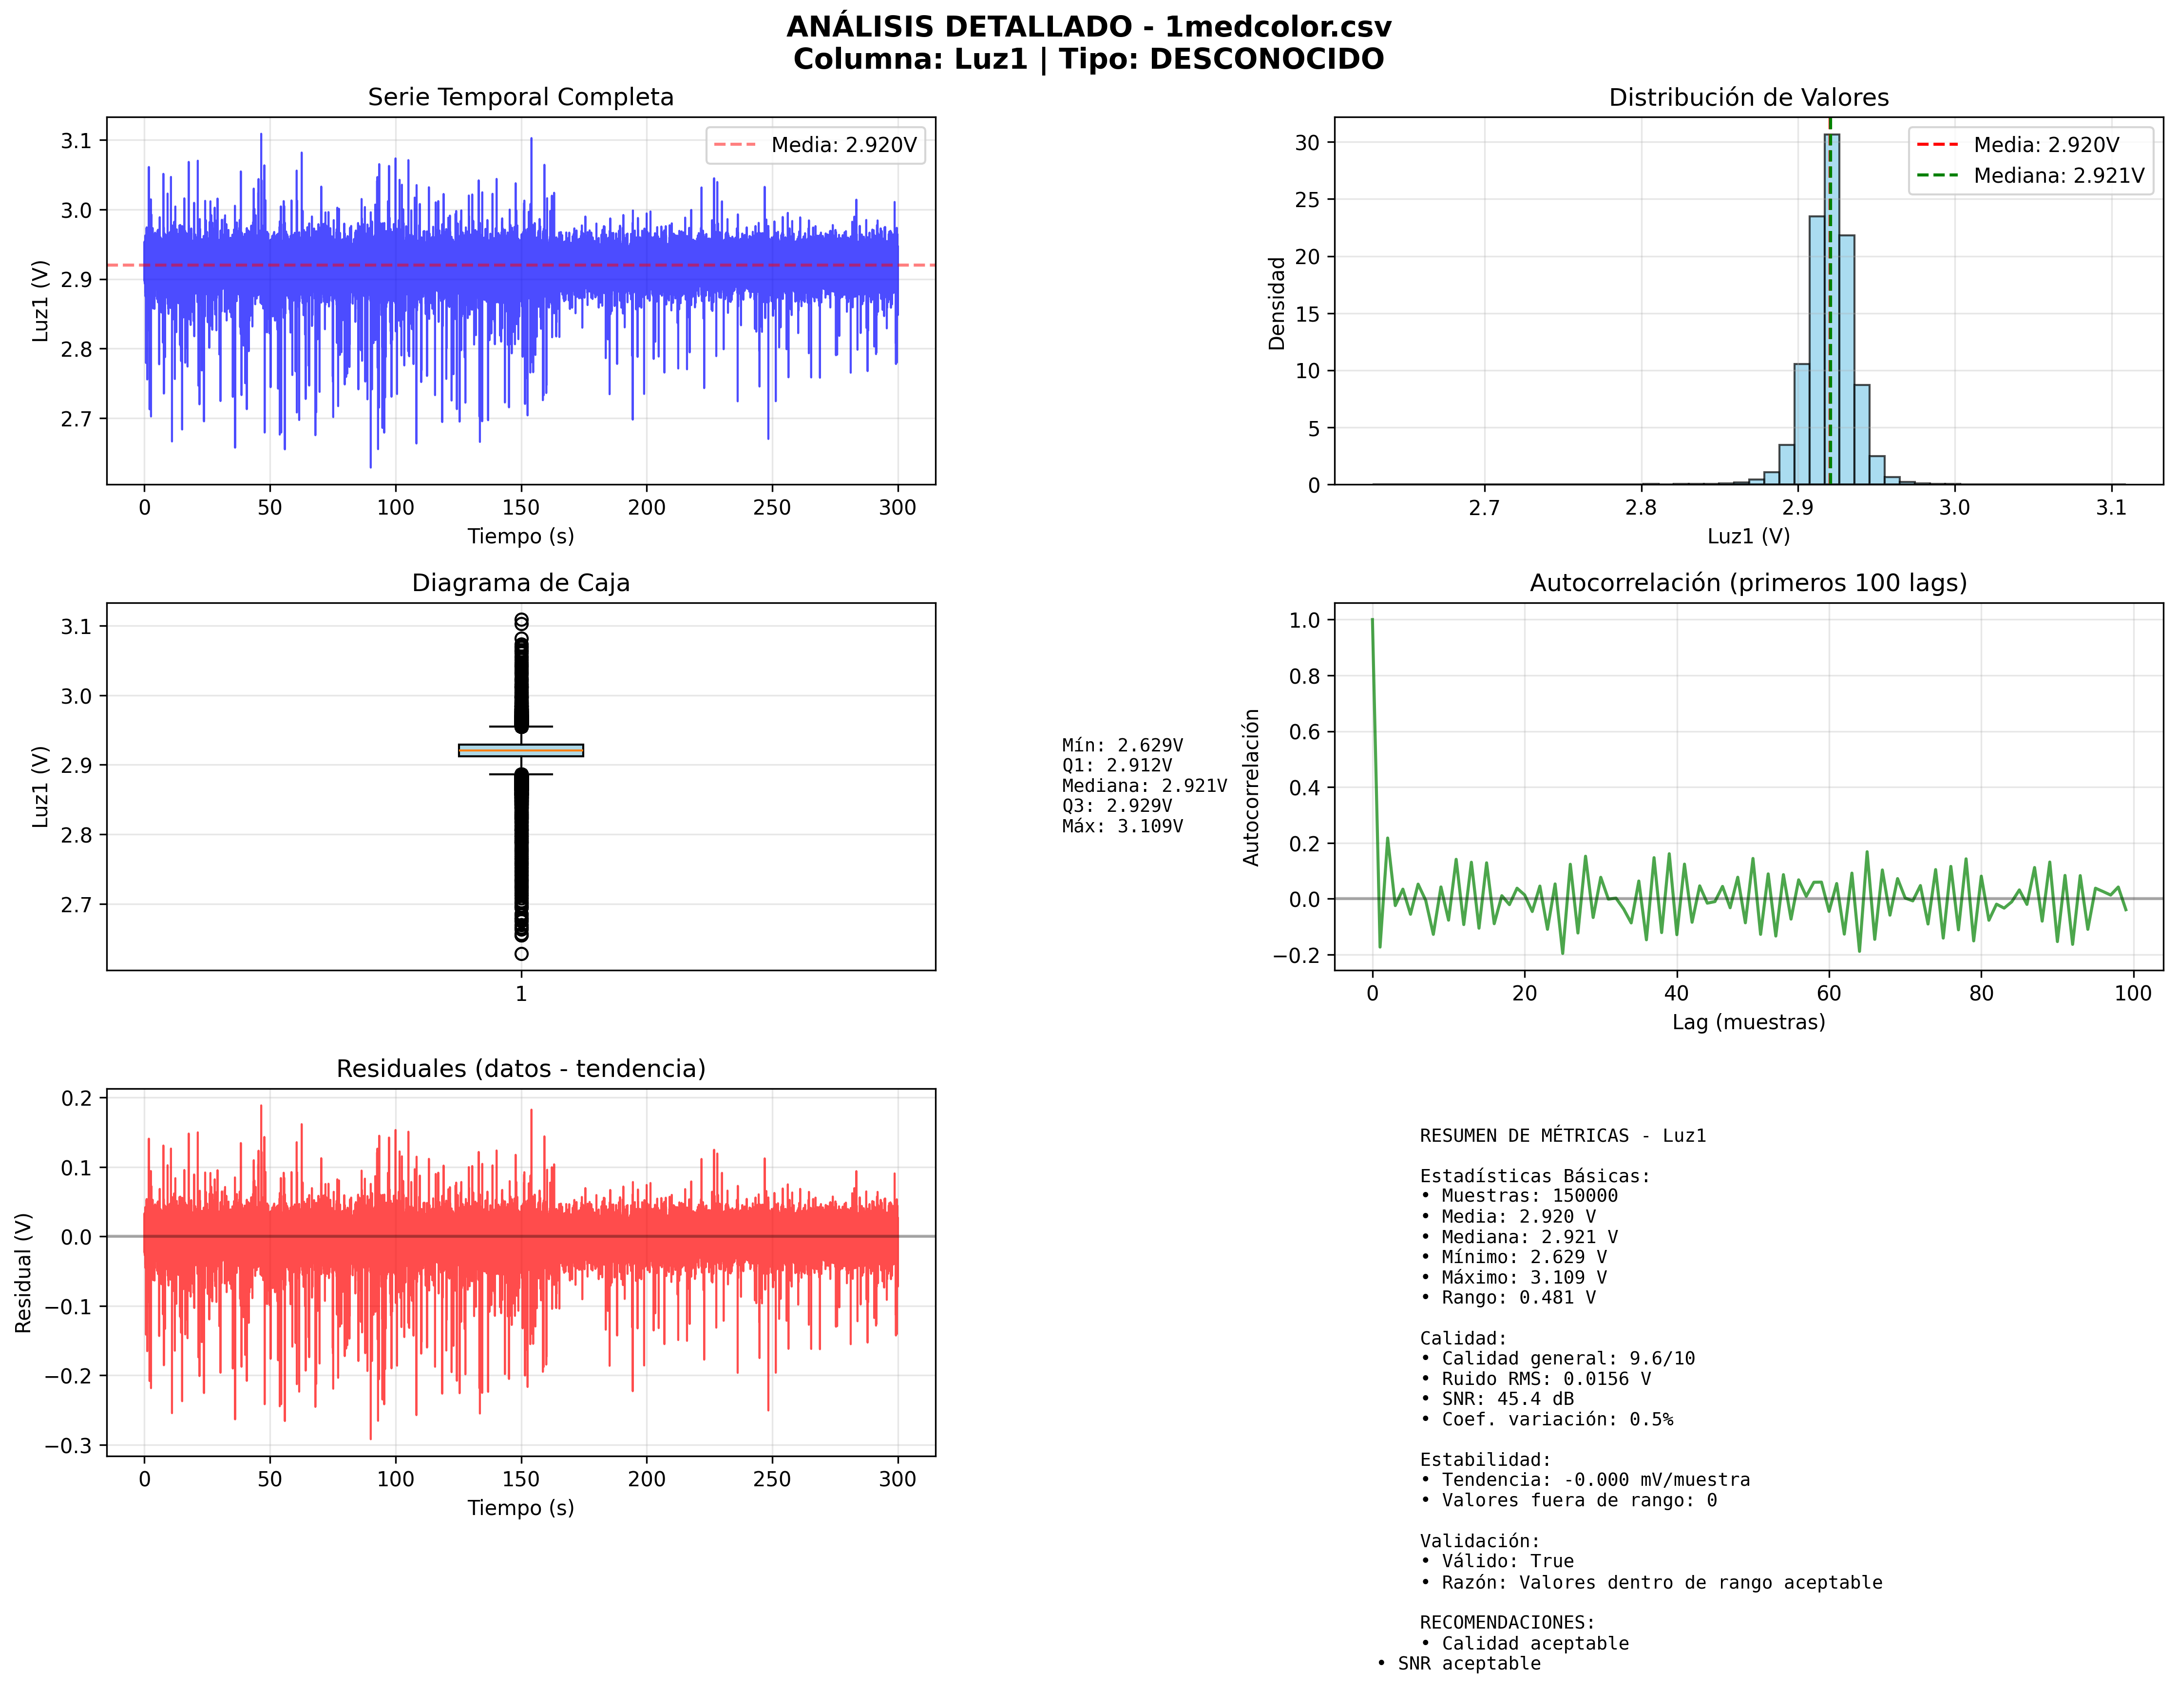Click the lowest outlier circle in boxplot
2178x1708 pixels.
[521, 953]
